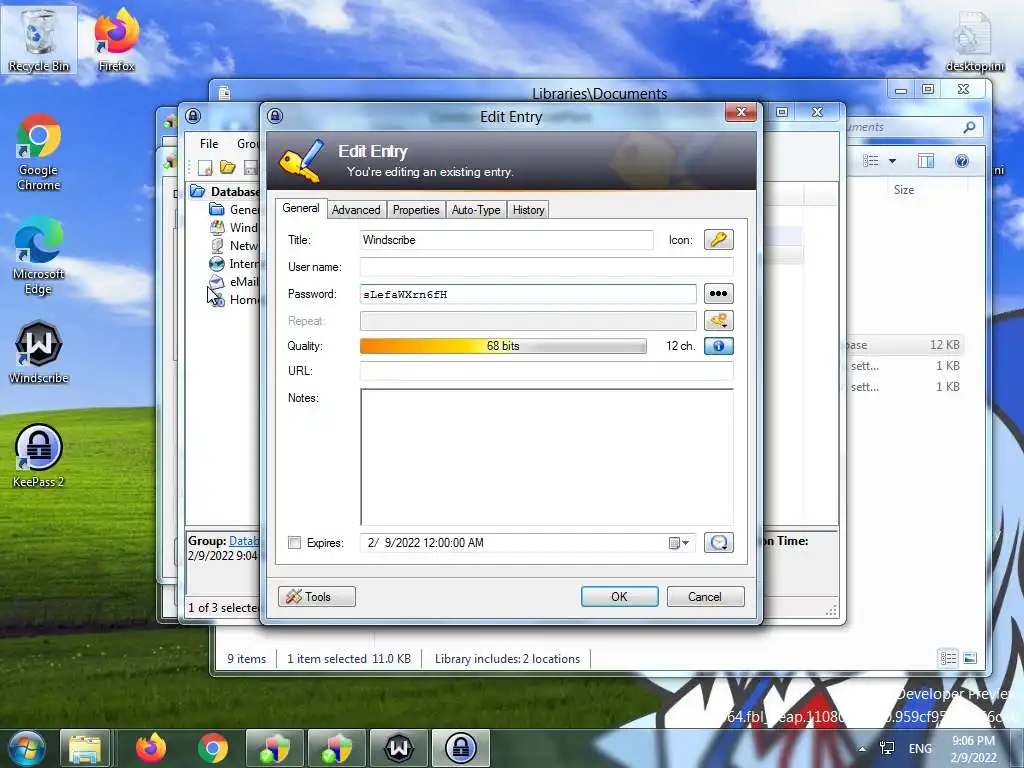Click the blue quality info button
Image resolution: width=1024 pixels, height=768 pixels.
[718, 346]
